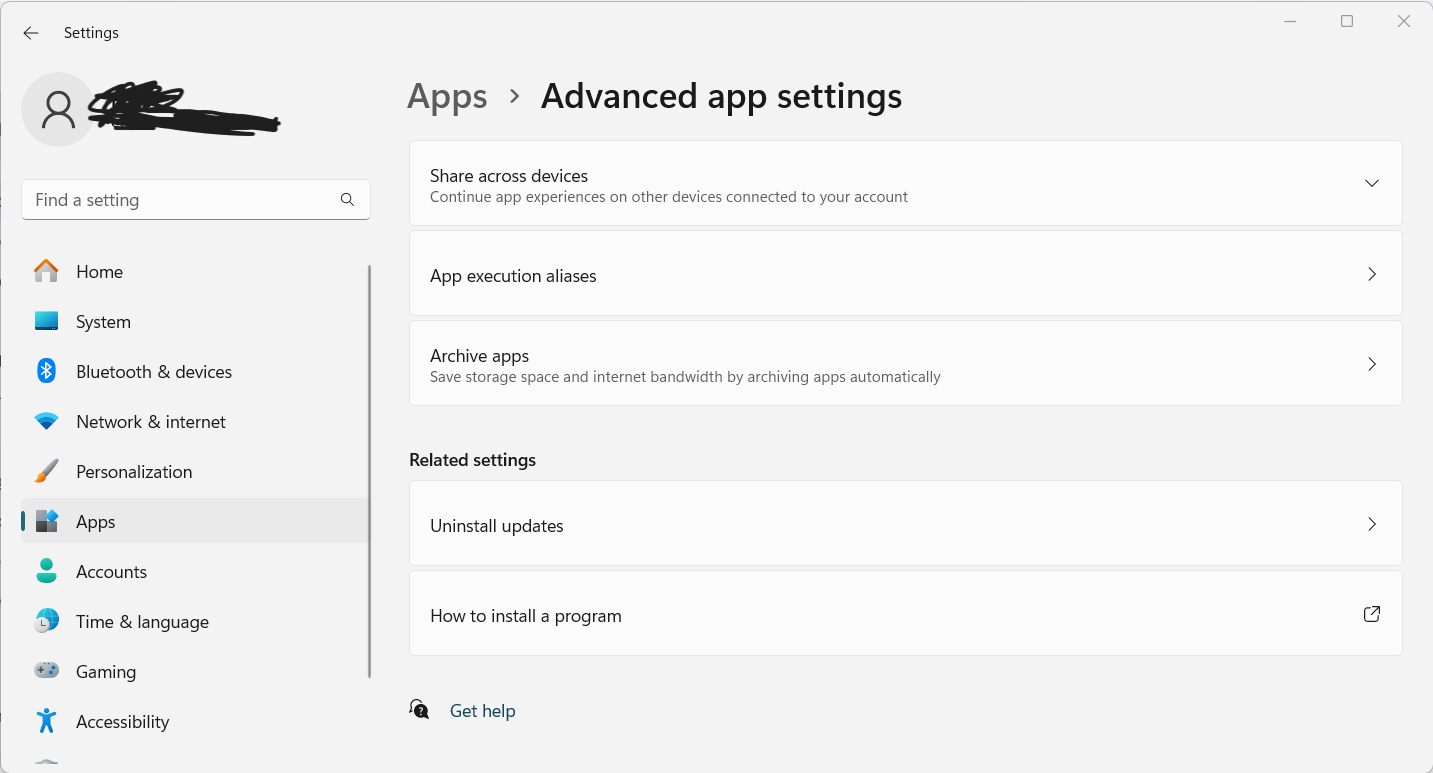
Task: Select Bluetooth & devices label
Action: pyautogui.click(x=154, y=372)
